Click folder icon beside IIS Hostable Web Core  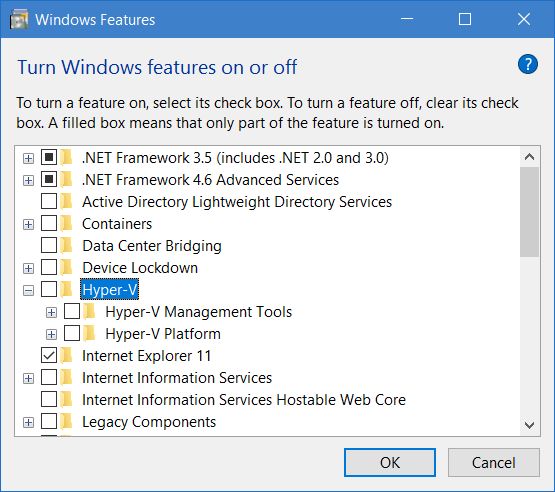(x=66, y=399)
